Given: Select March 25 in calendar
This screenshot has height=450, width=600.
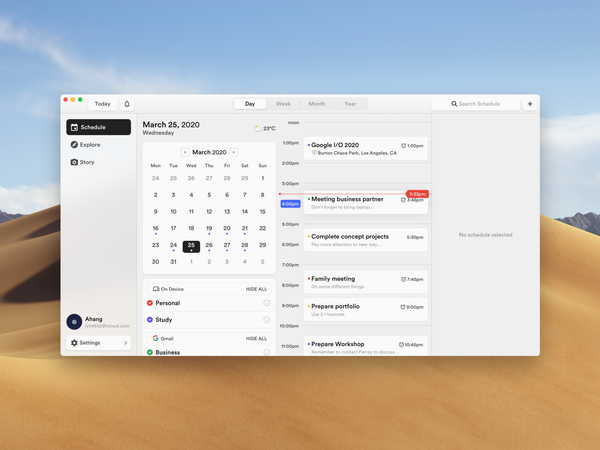Looking at the screenshot, I should (x=191, y=246).
